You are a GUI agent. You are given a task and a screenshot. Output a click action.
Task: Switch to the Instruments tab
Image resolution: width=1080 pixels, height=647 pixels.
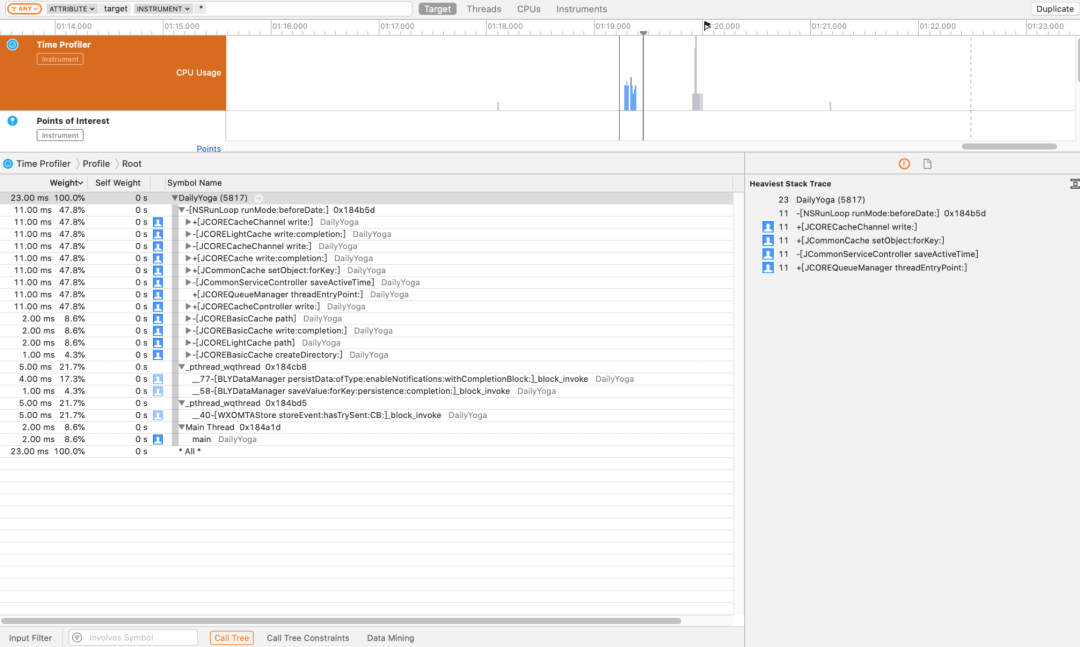pos(581,9)
